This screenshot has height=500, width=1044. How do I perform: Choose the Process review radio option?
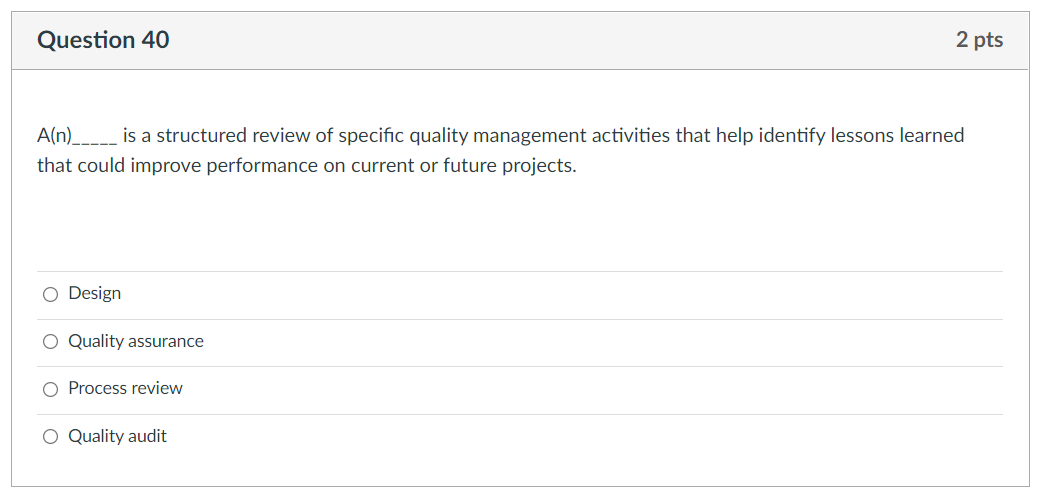(x=50, y=389)
